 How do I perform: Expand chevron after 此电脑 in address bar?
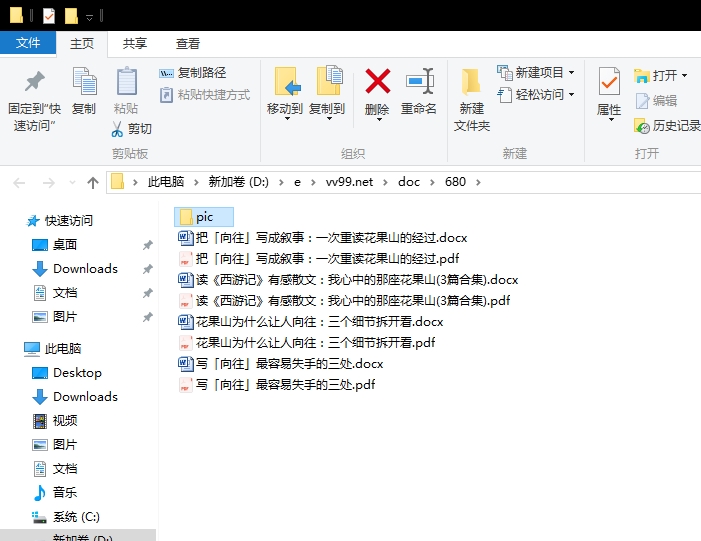pyautogui.click(x=196, y=182)
